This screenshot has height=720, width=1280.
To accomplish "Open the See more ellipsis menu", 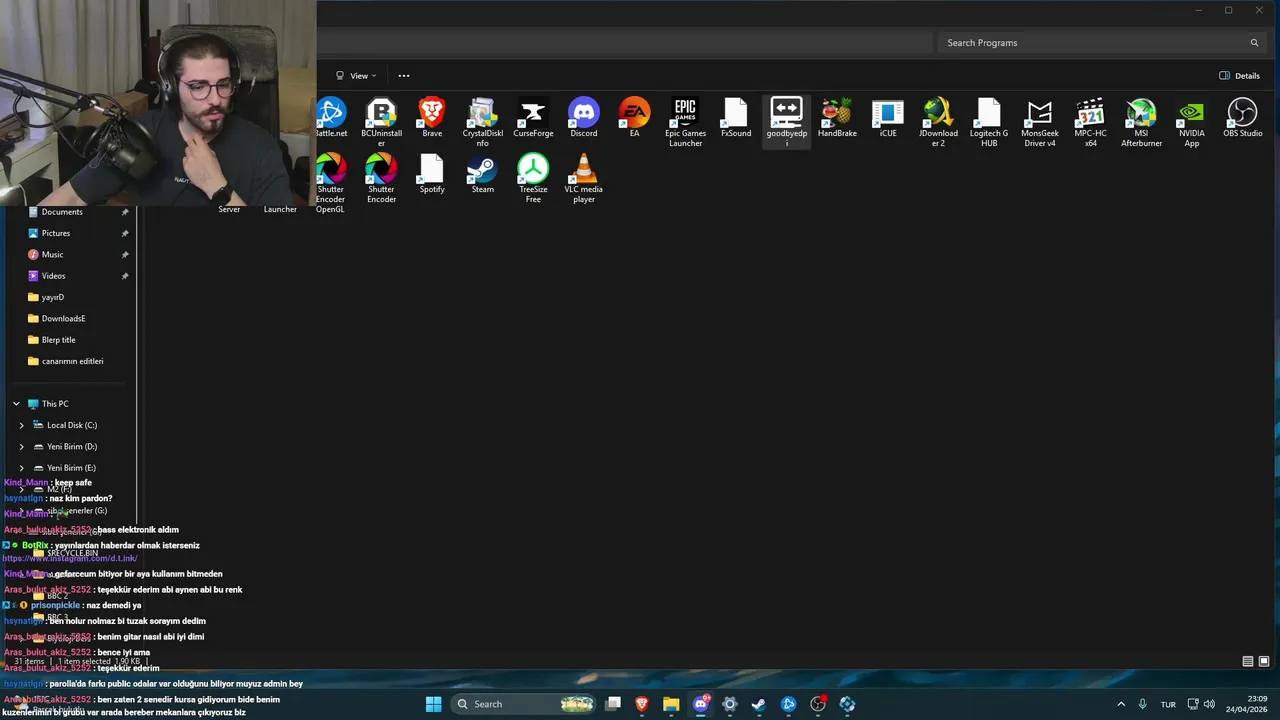I will tap(404, 76).
